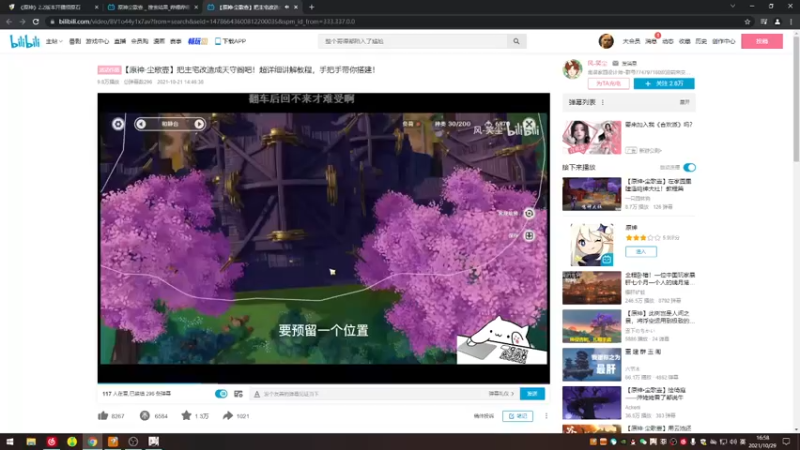Click the video progress bar

point(323,383)
